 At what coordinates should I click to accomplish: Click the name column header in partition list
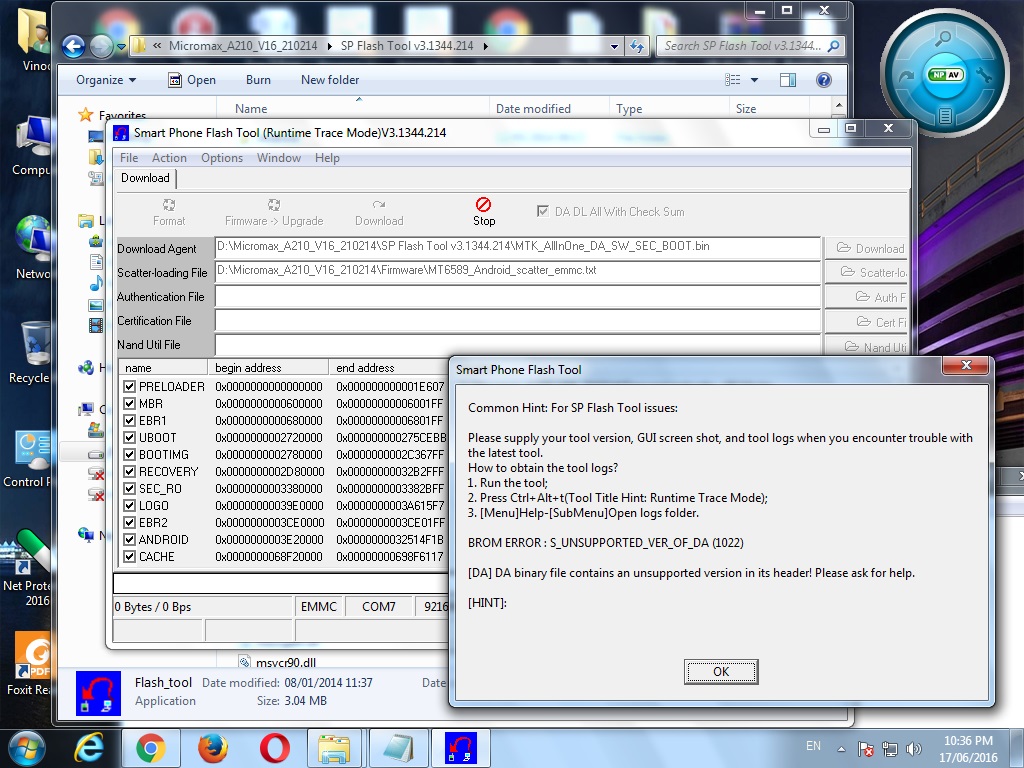pos(163,368)
